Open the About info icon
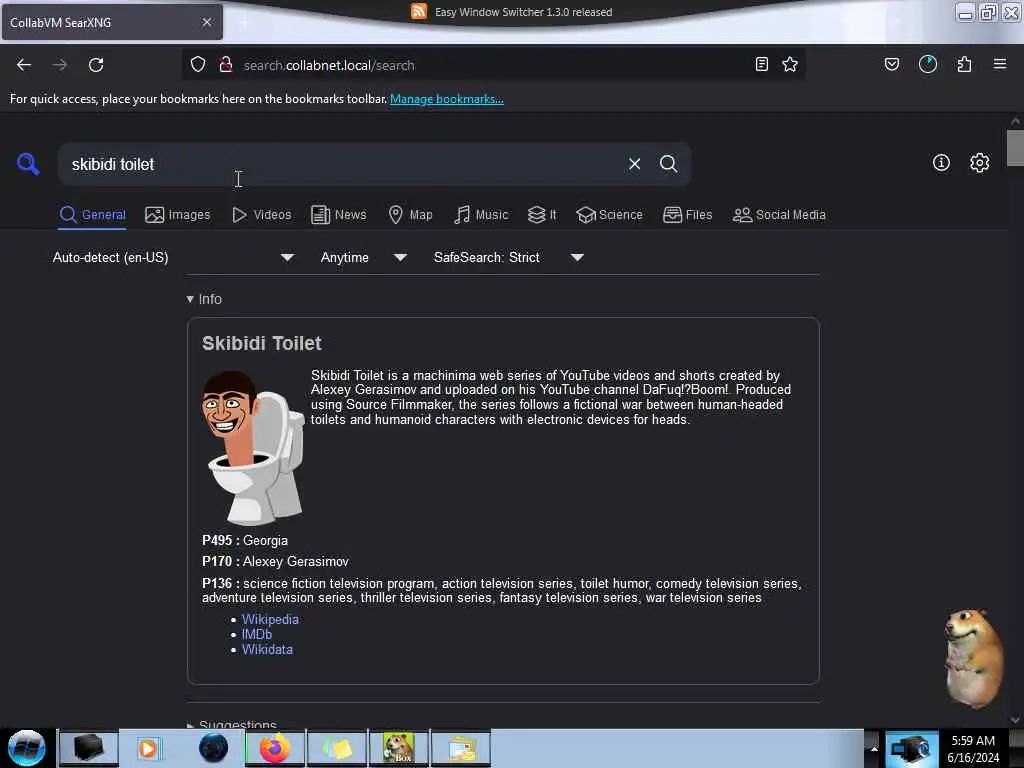Viewport: 1024px width, 768px height. [941, 163]
